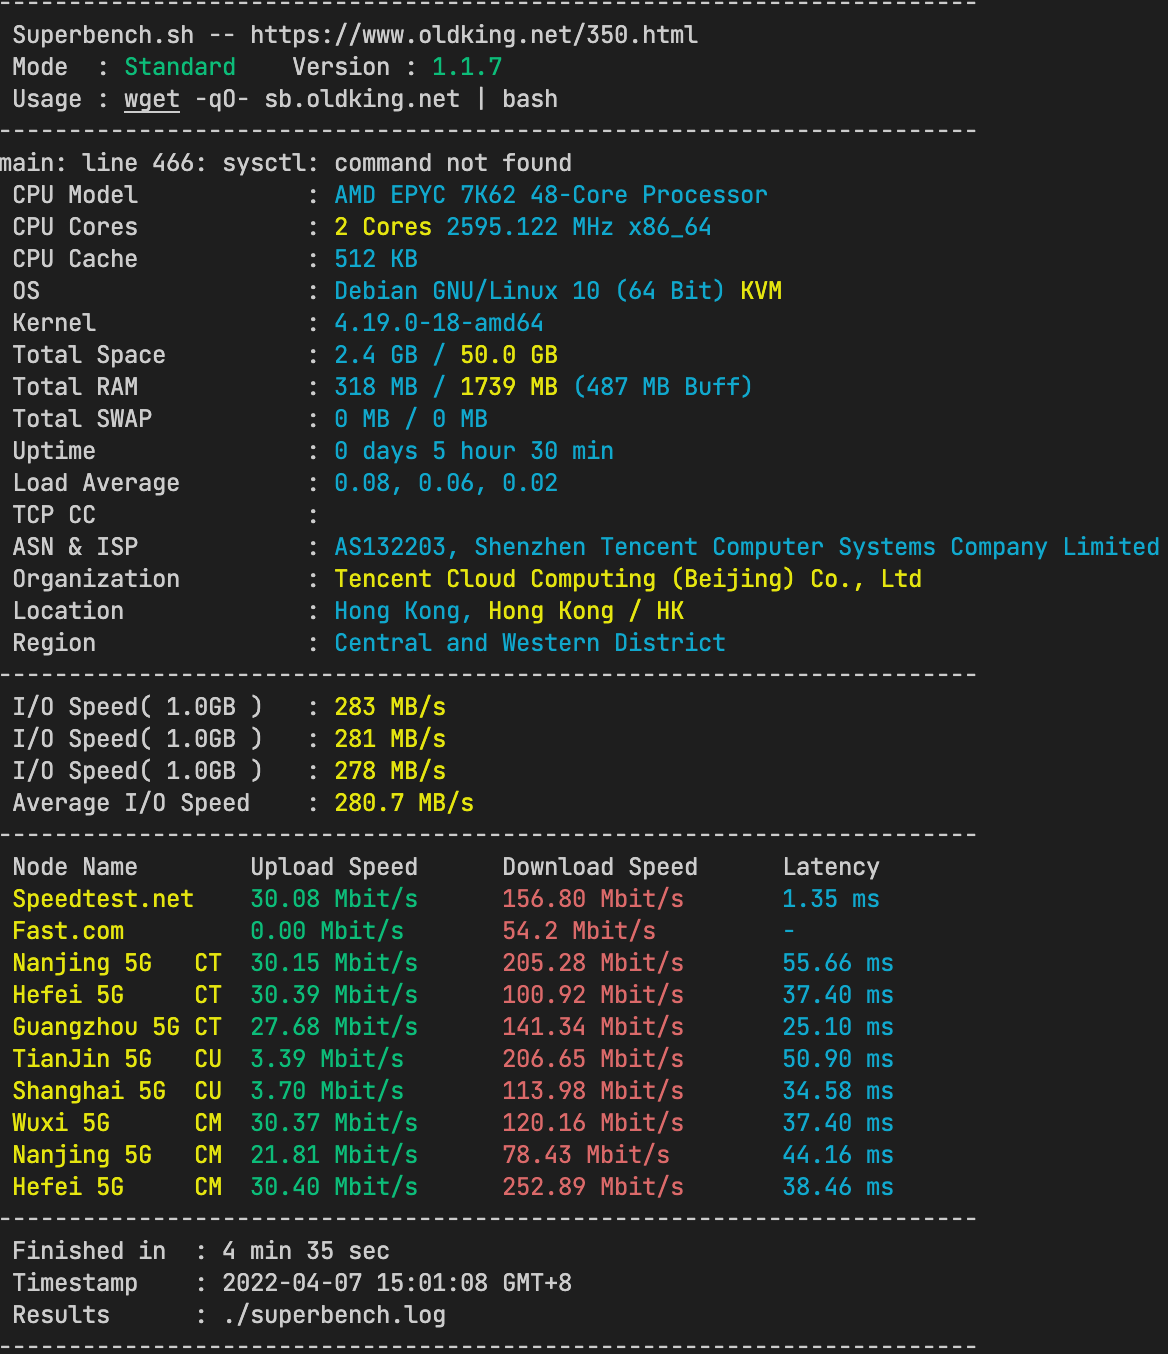Click the 280.7 MB/s average I/O value
The image size is (1168, 1354).
(404, 803)
